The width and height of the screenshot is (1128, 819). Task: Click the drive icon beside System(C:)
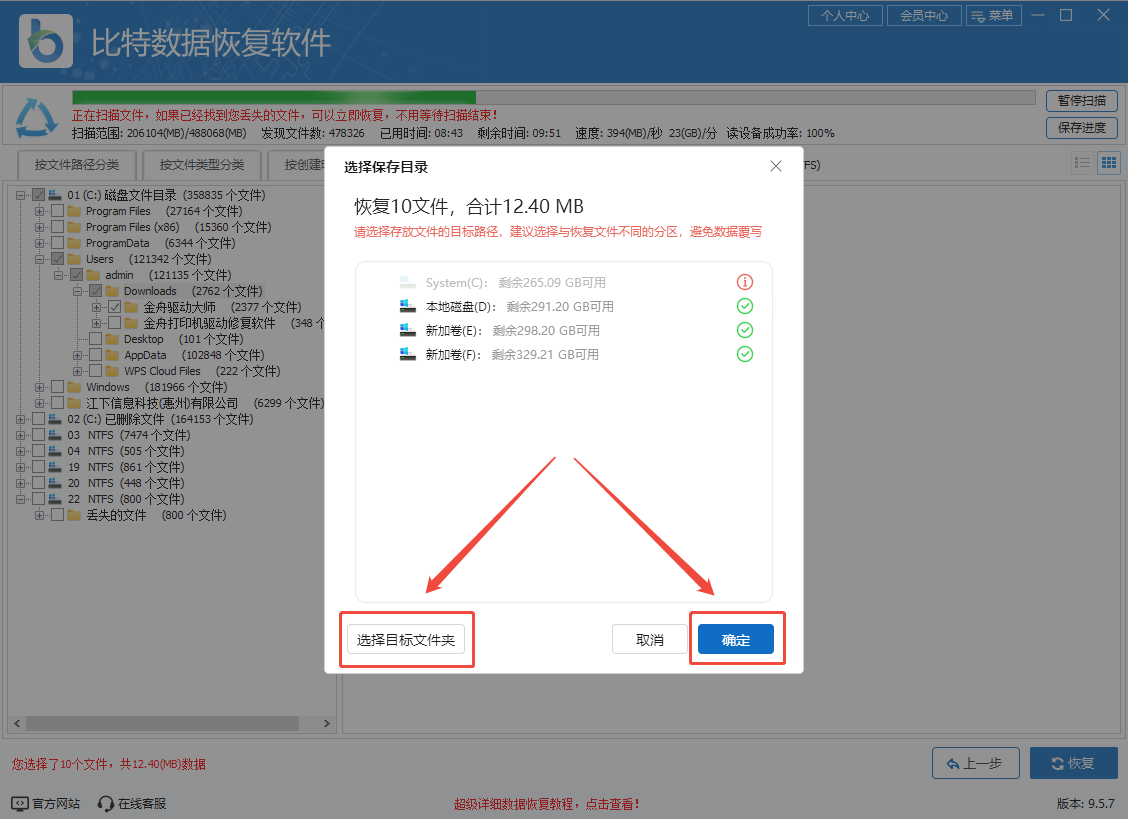coord(408,282)
